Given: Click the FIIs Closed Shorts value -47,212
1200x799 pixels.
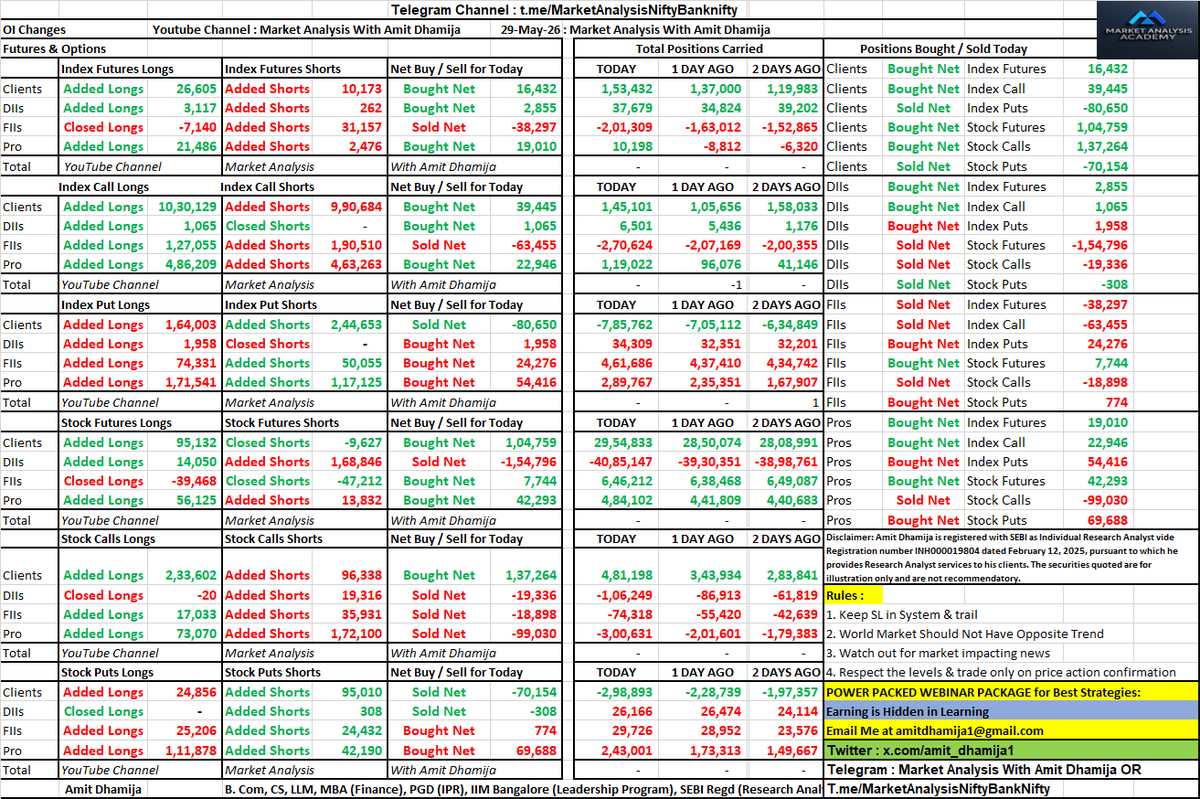Looking at the screenshot, I should click(358, 481).
